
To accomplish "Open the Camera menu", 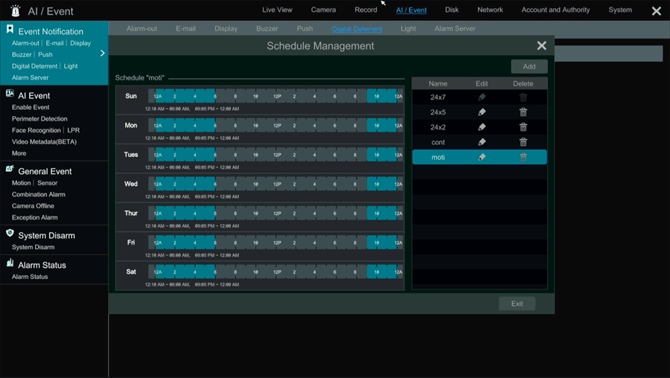I will [323, 10].
